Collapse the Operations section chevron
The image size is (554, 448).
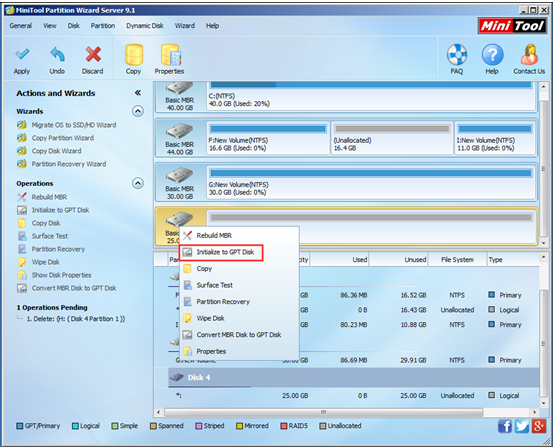pos(138,183)
